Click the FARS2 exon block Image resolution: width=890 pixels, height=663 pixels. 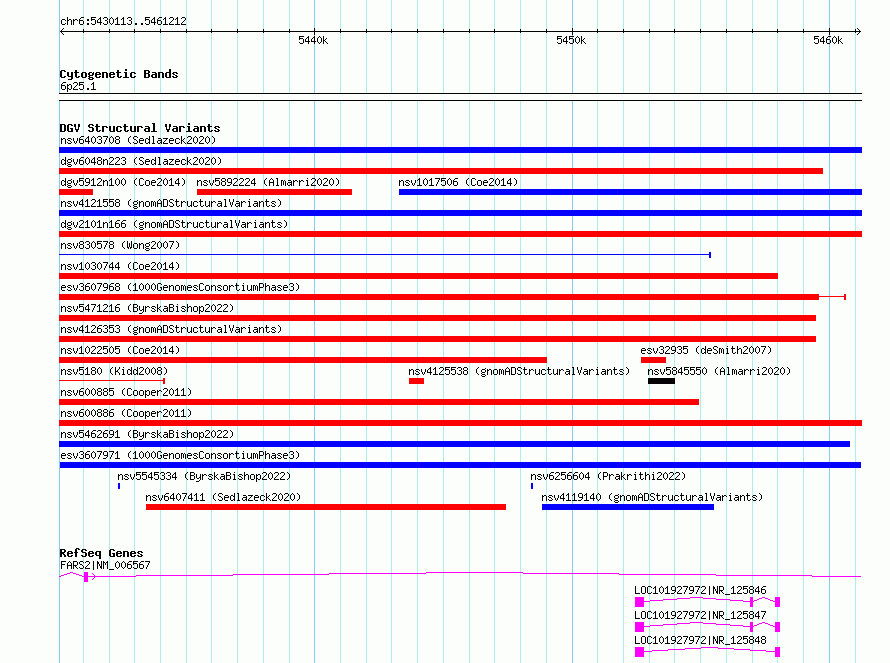click(x=86, y=577)
